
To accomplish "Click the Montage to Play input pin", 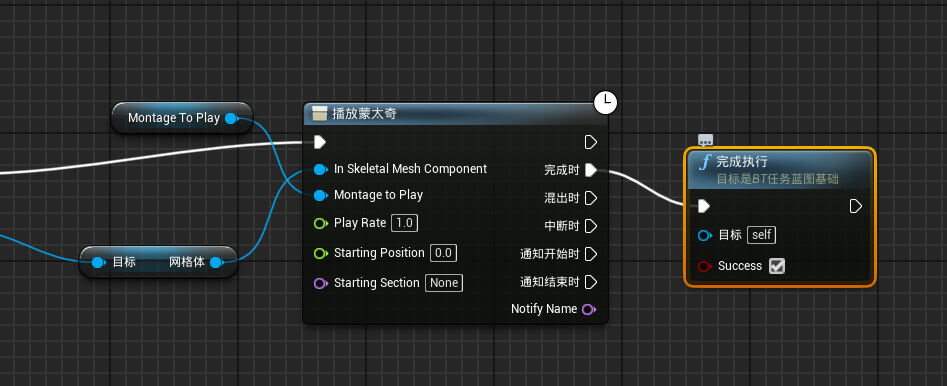I will pyautogui.click(x=320, y=196).
